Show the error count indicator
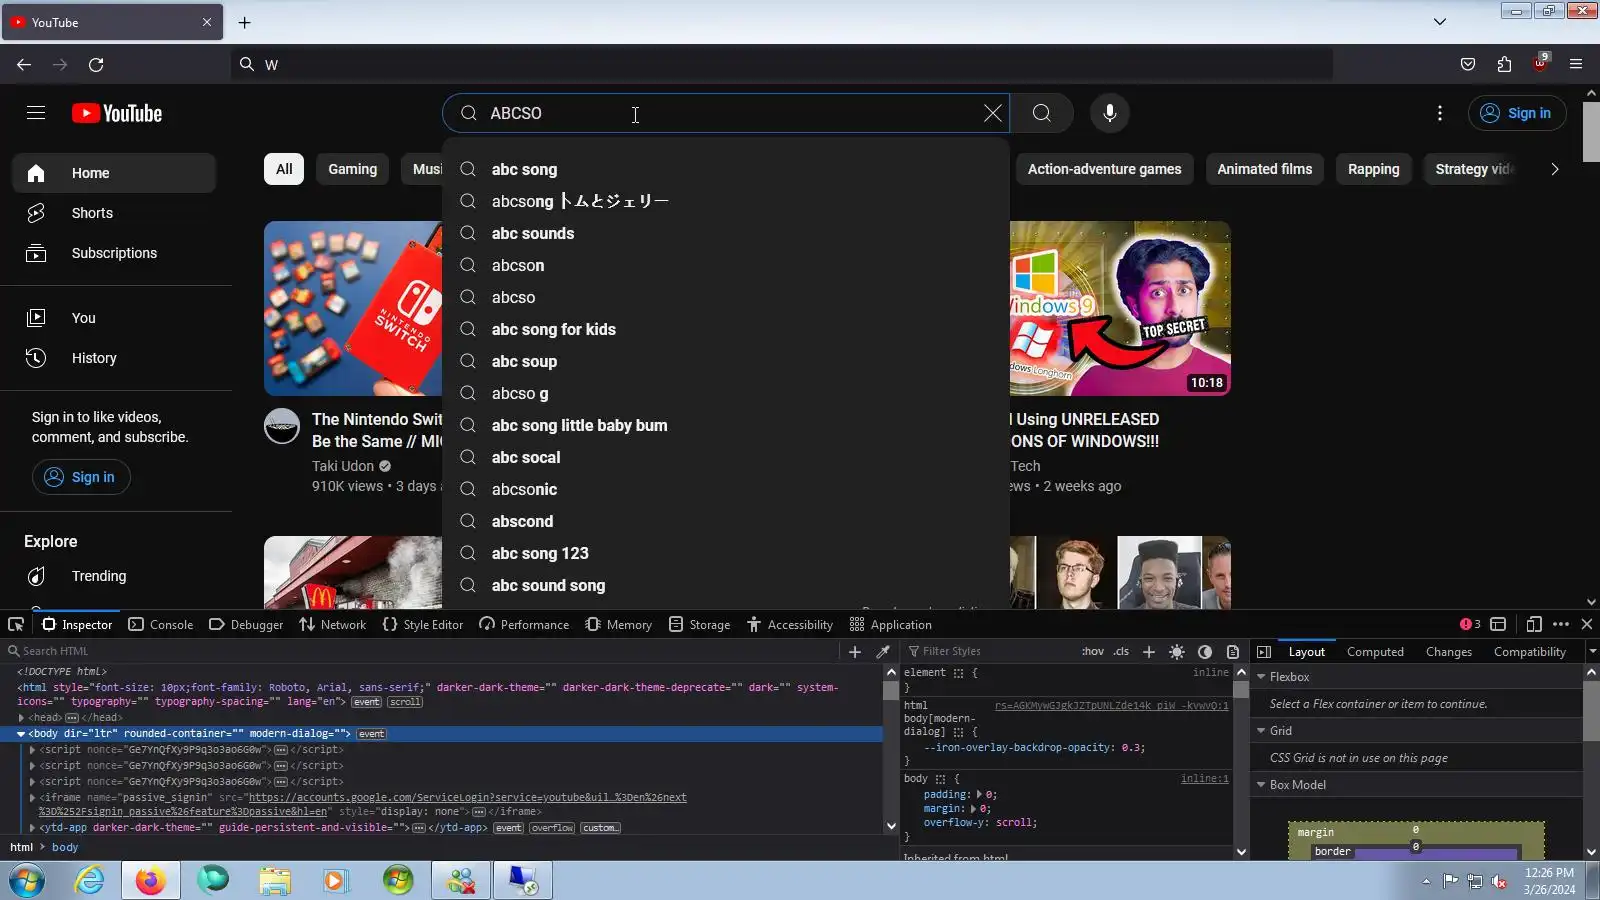This screenshot has width=1600, height=900. pyautogui.click(x=1470, y=624)
